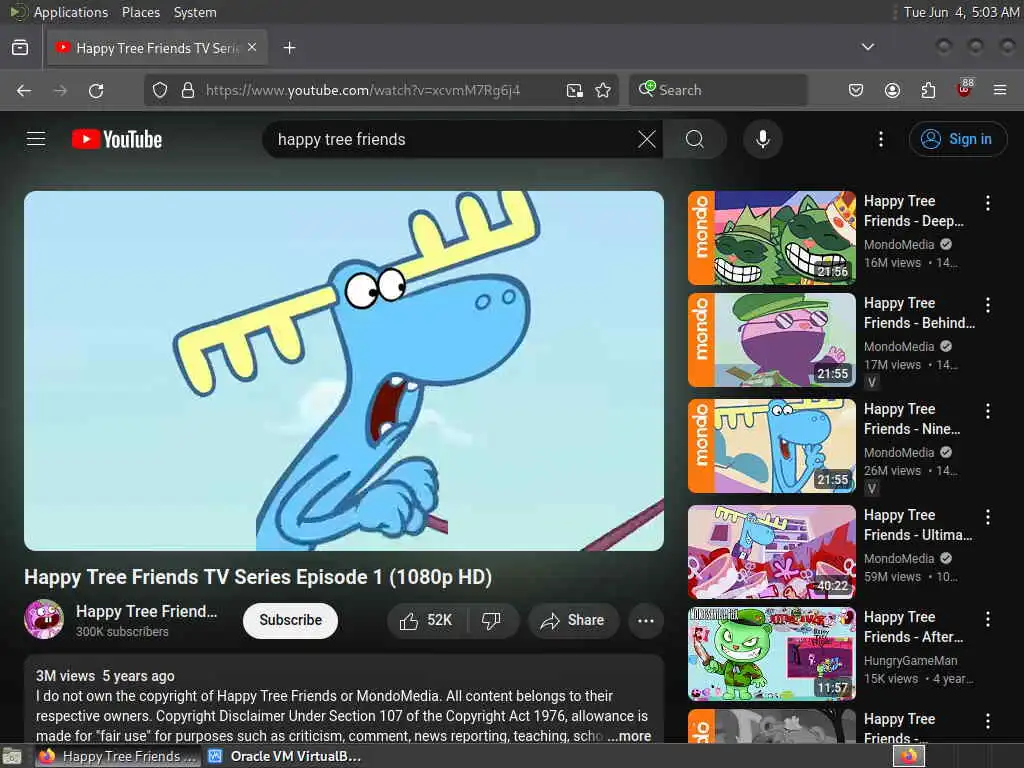Open options for the After... video
Image resolution: width=1024 pixels, height=768 pixels.
987,619
